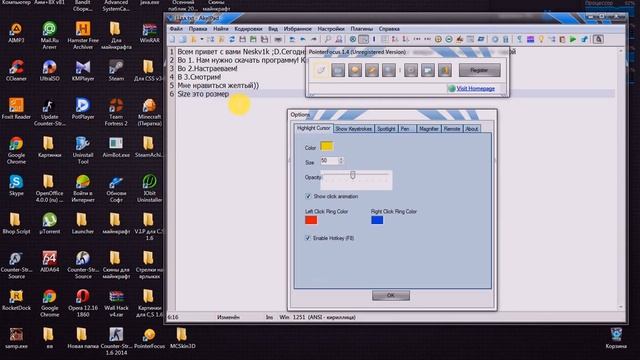Select the Opera 12.16 desktop icon

(x=83, y=303)
